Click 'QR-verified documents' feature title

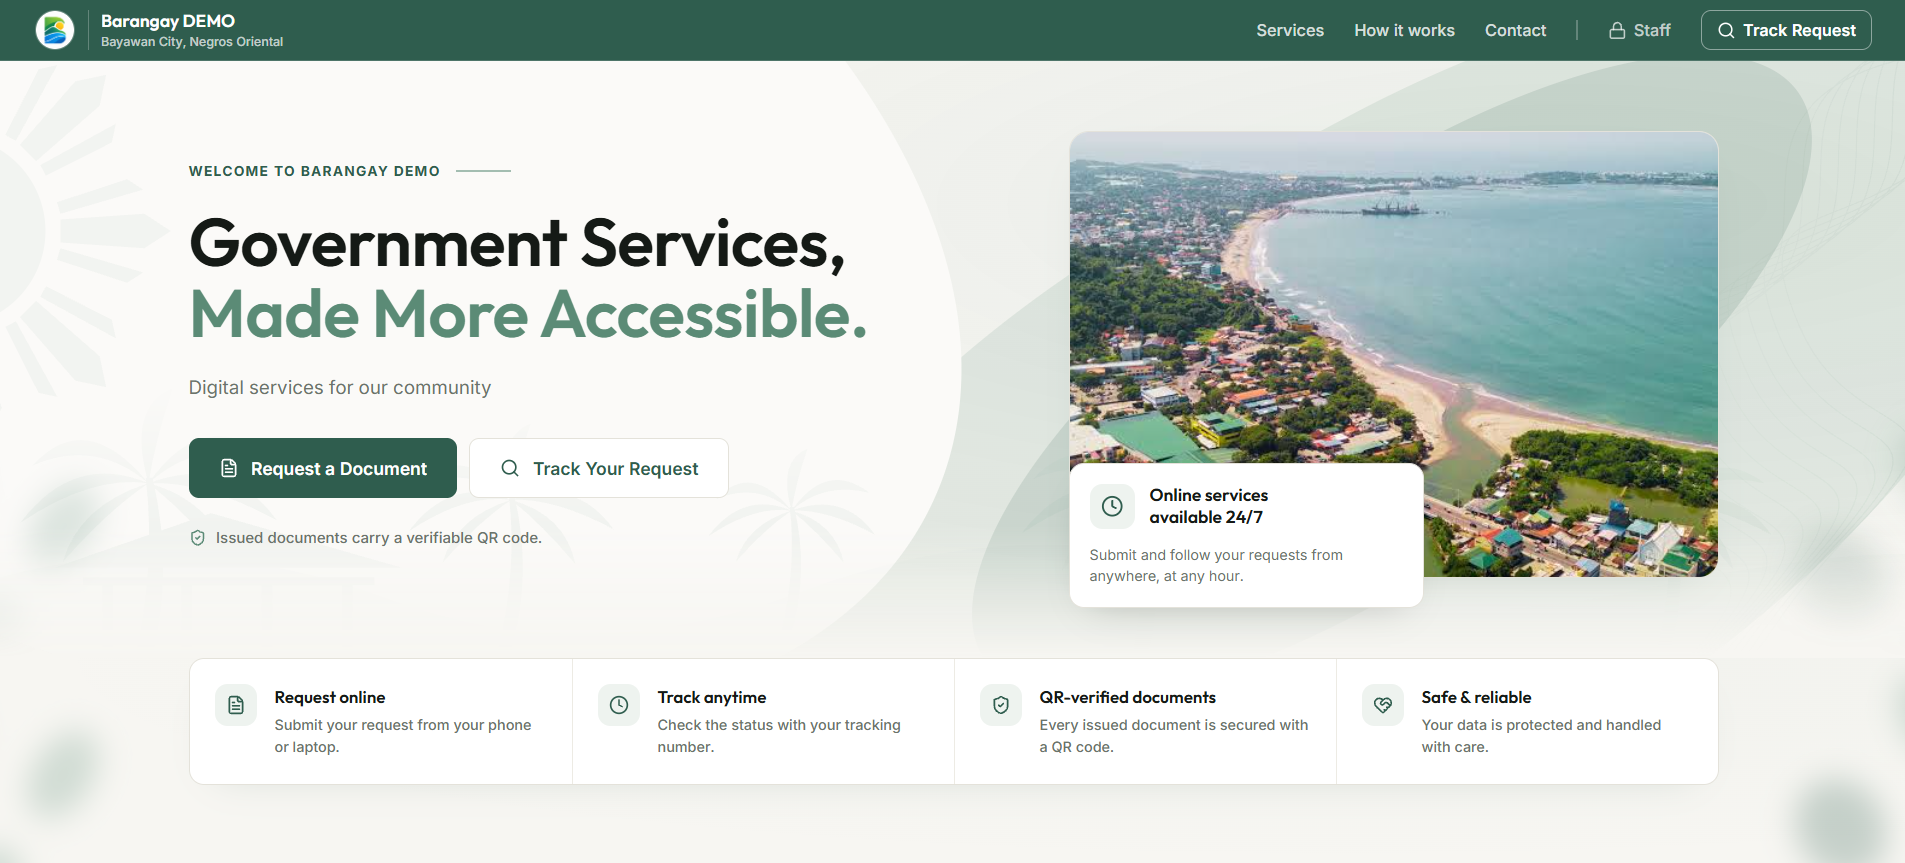pos(1128,697)
